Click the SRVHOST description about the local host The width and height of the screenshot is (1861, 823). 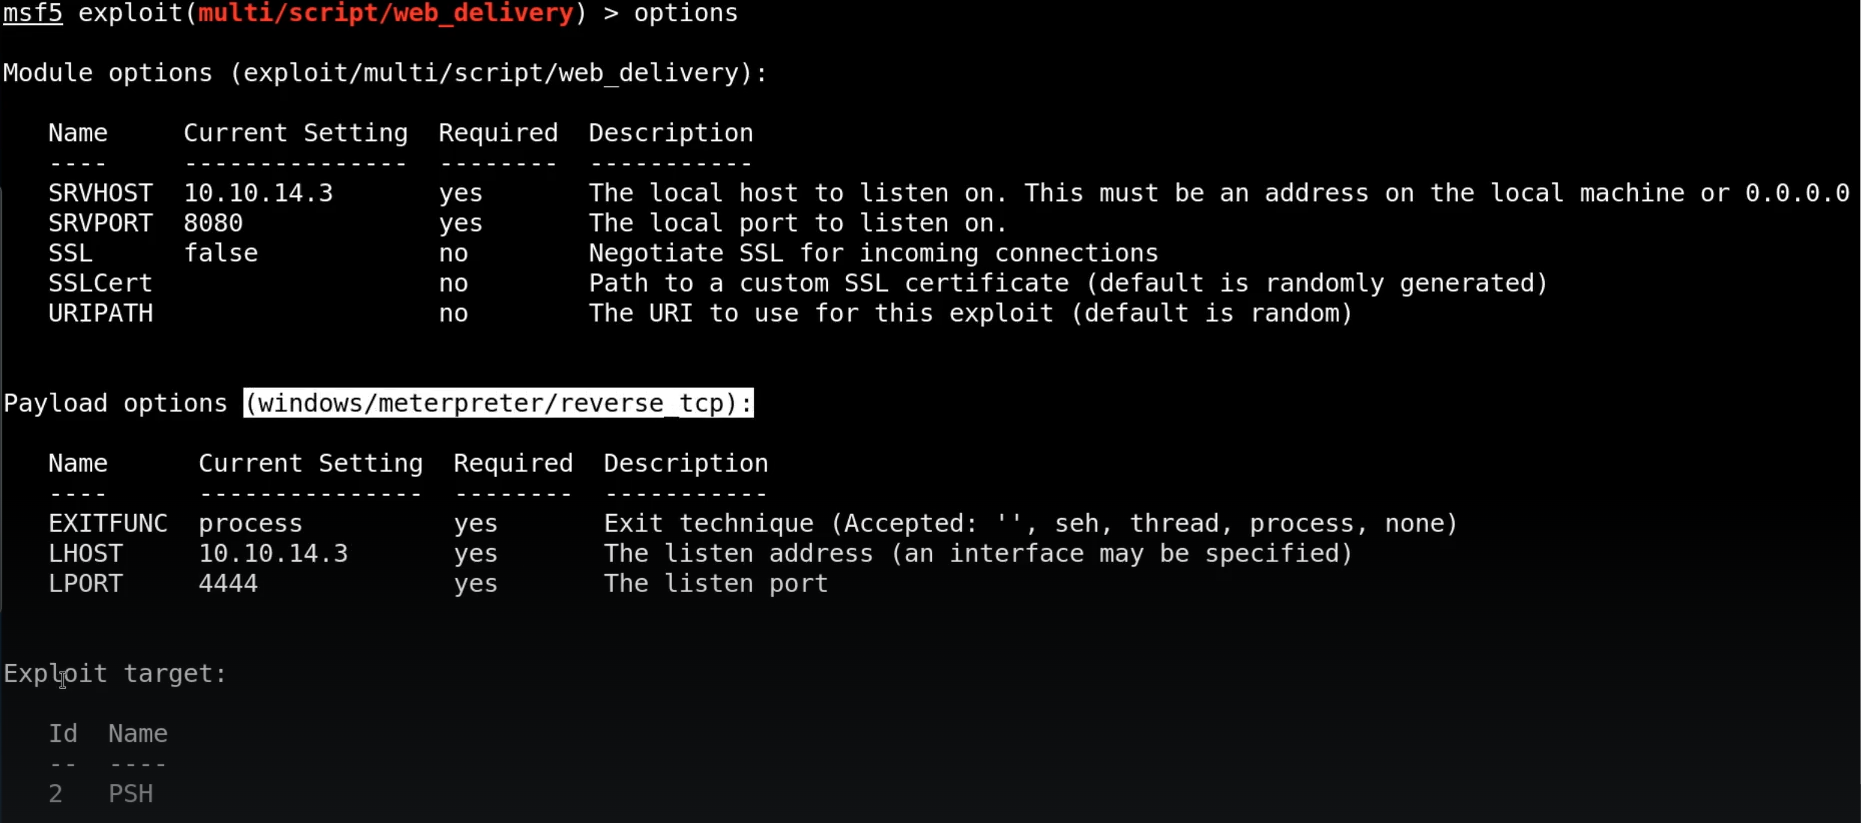pos(1219,193)
